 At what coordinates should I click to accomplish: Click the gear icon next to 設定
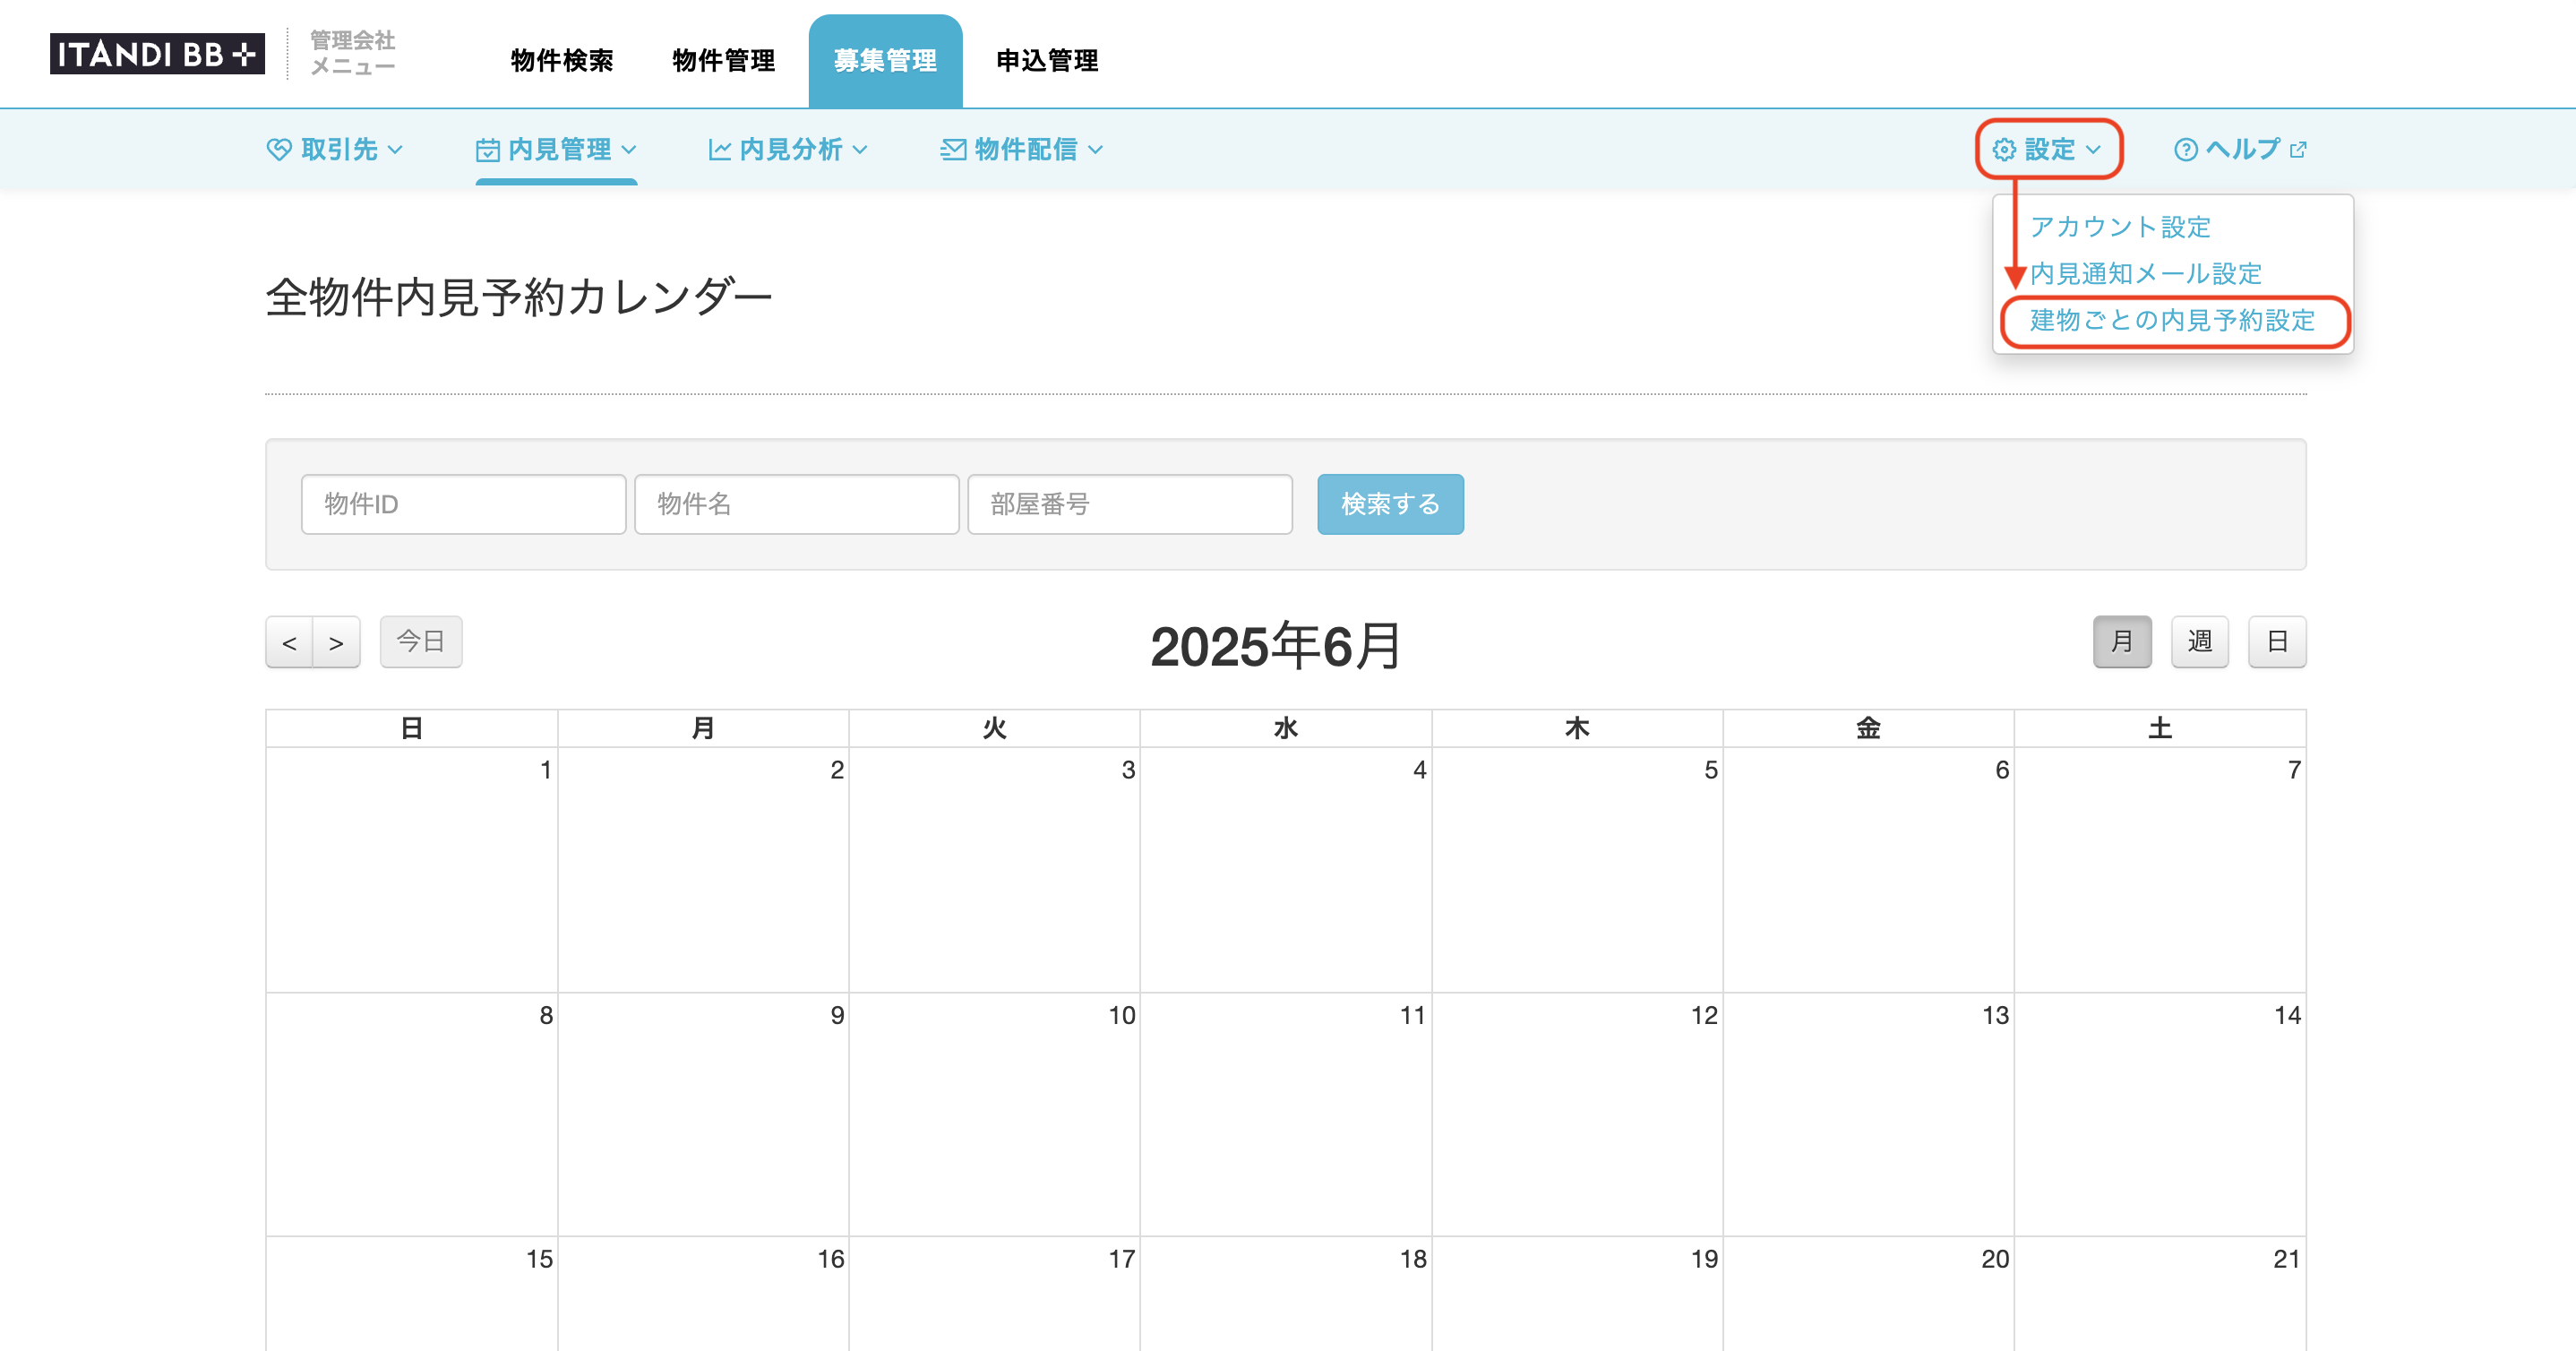click(x=2003, y=150)
